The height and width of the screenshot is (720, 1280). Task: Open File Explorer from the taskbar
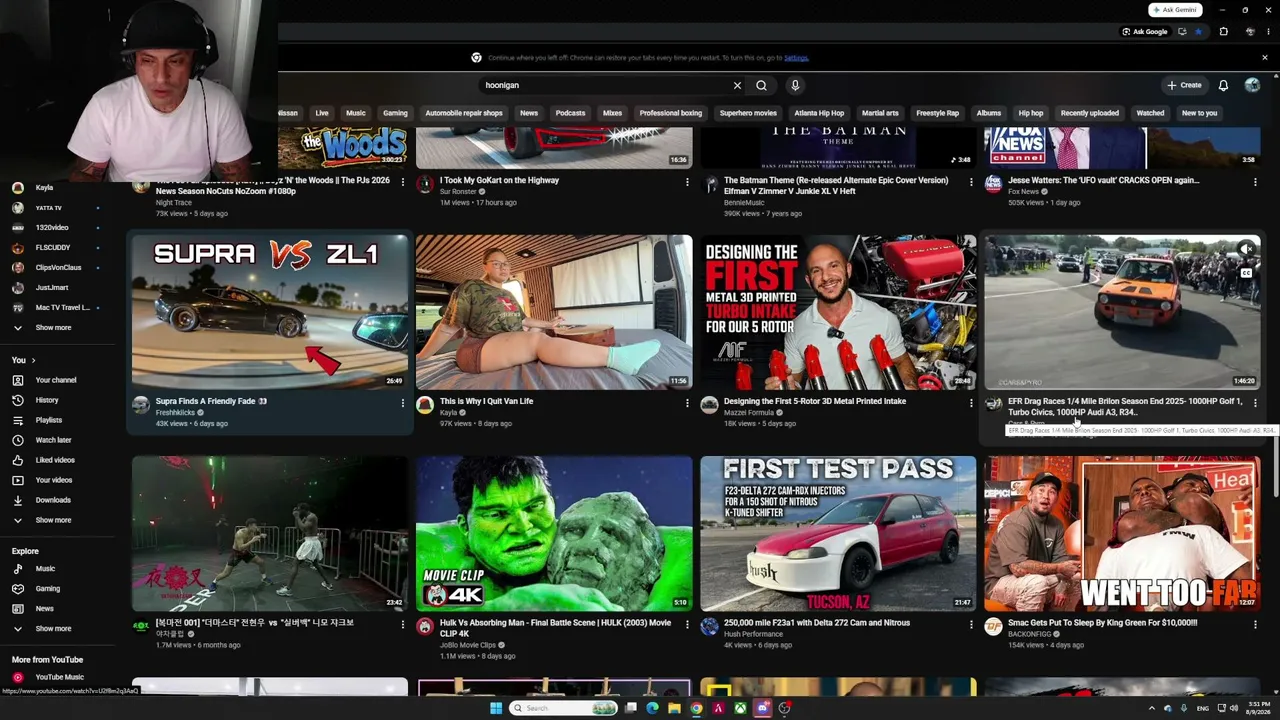[x=674, y=708]
